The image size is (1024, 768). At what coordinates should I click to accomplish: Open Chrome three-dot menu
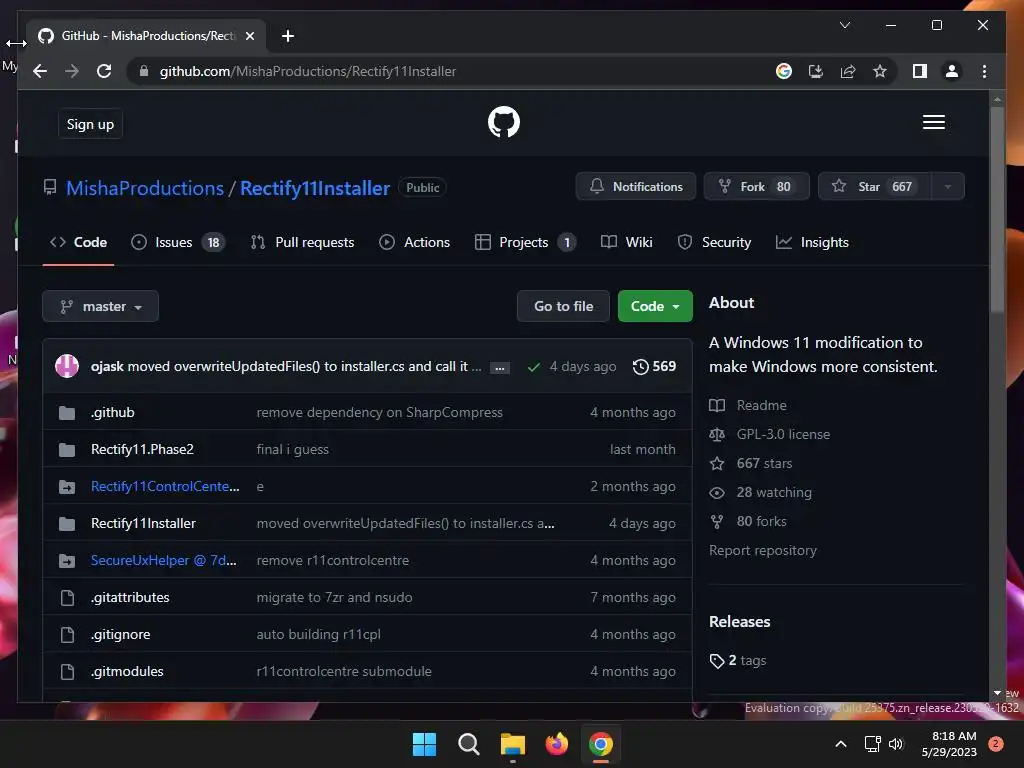pyautogui.click(x=984, y=71)
